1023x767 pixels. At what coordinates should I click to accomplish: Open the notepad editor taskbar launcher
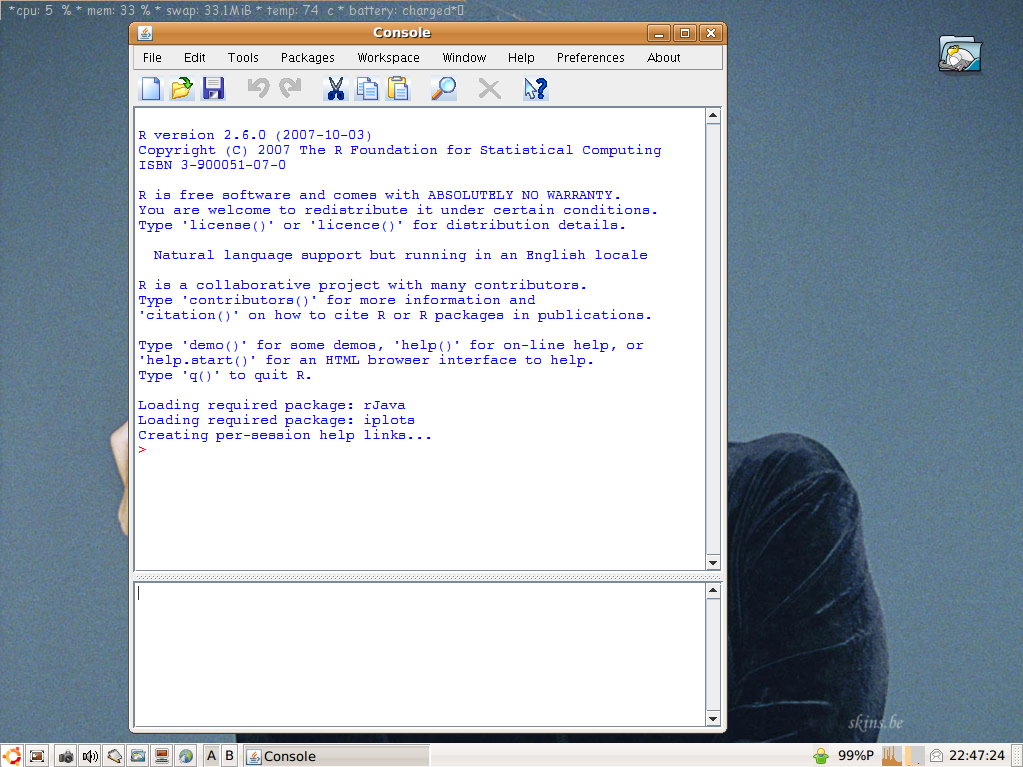[114, 756]
